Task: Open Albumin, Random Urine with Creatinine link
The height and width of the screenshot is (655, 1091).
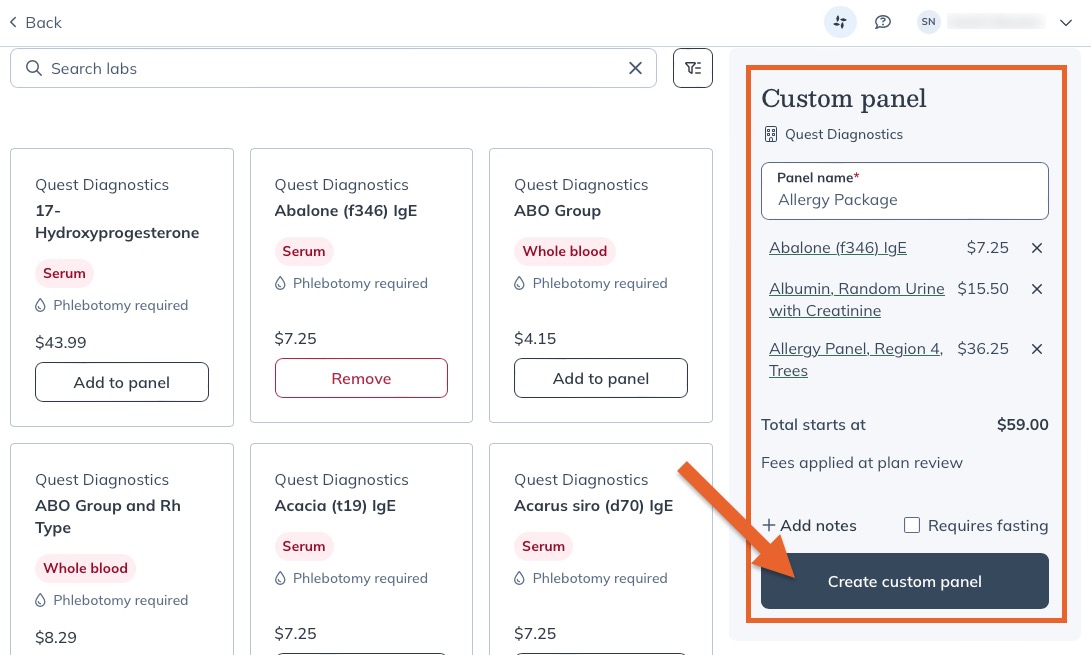Action: pos(857,299)
